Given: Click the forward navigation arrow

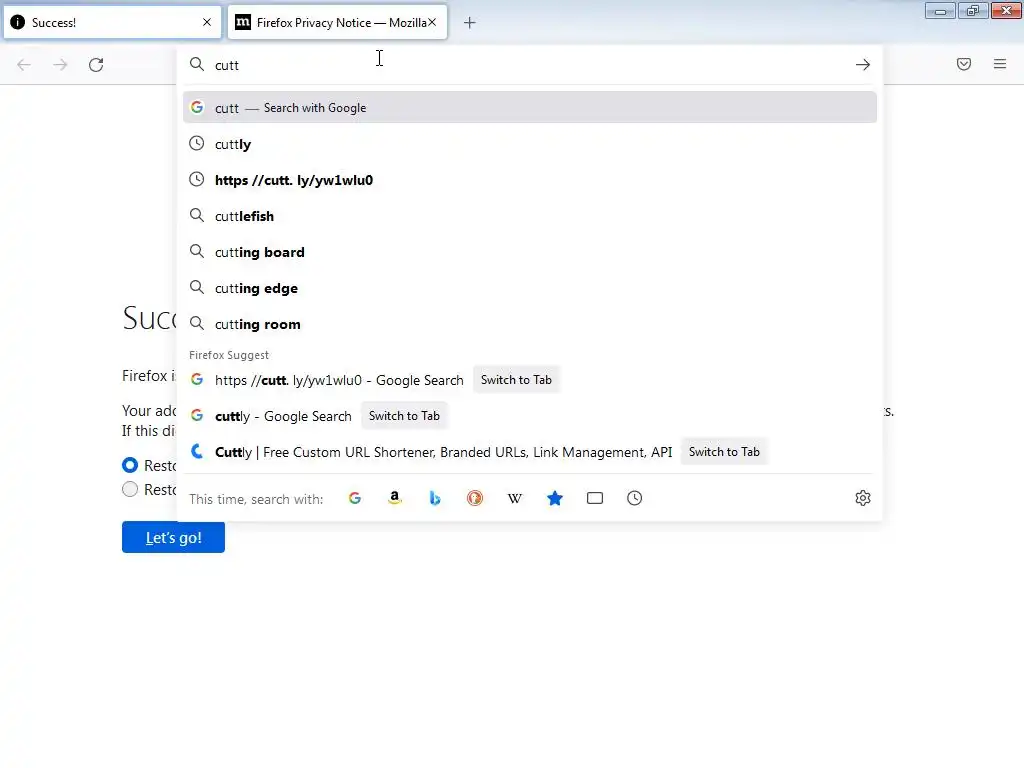Looking at the screenshot, I should pyautogui.click(x=60, y=65).
